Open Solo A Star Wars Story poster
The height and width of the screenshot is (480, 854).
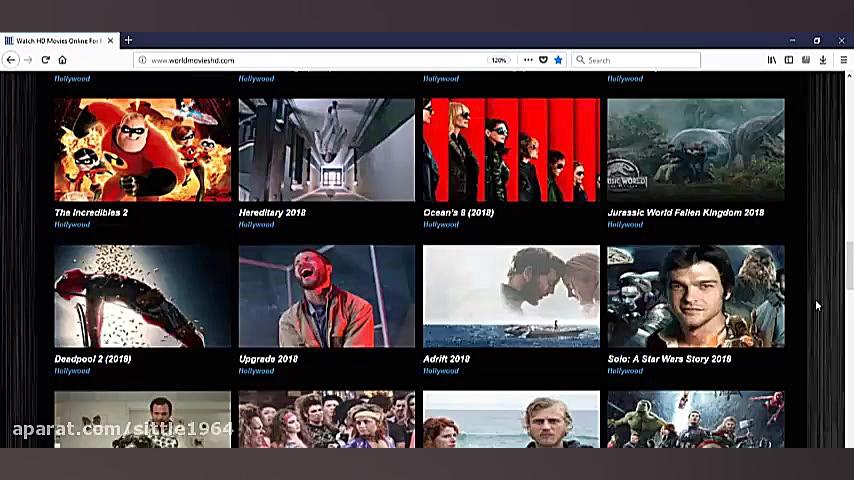coord(696,296)
